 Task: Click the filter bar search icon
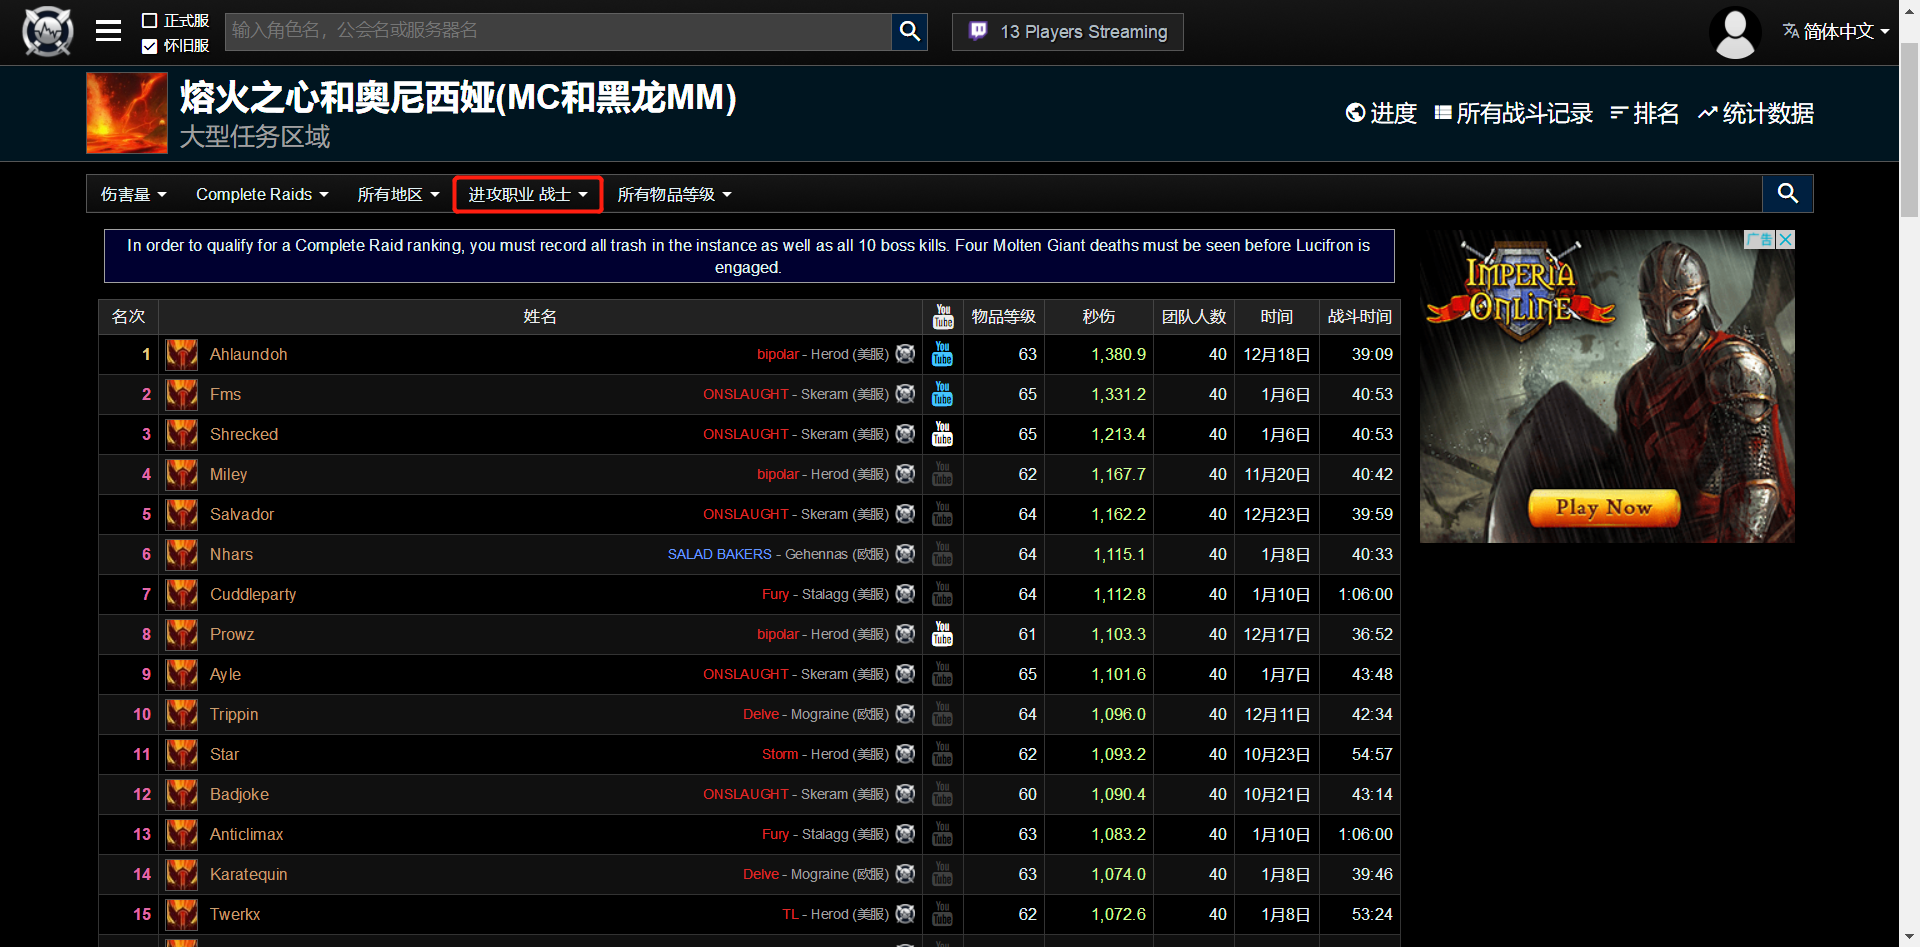(1787, 194)
